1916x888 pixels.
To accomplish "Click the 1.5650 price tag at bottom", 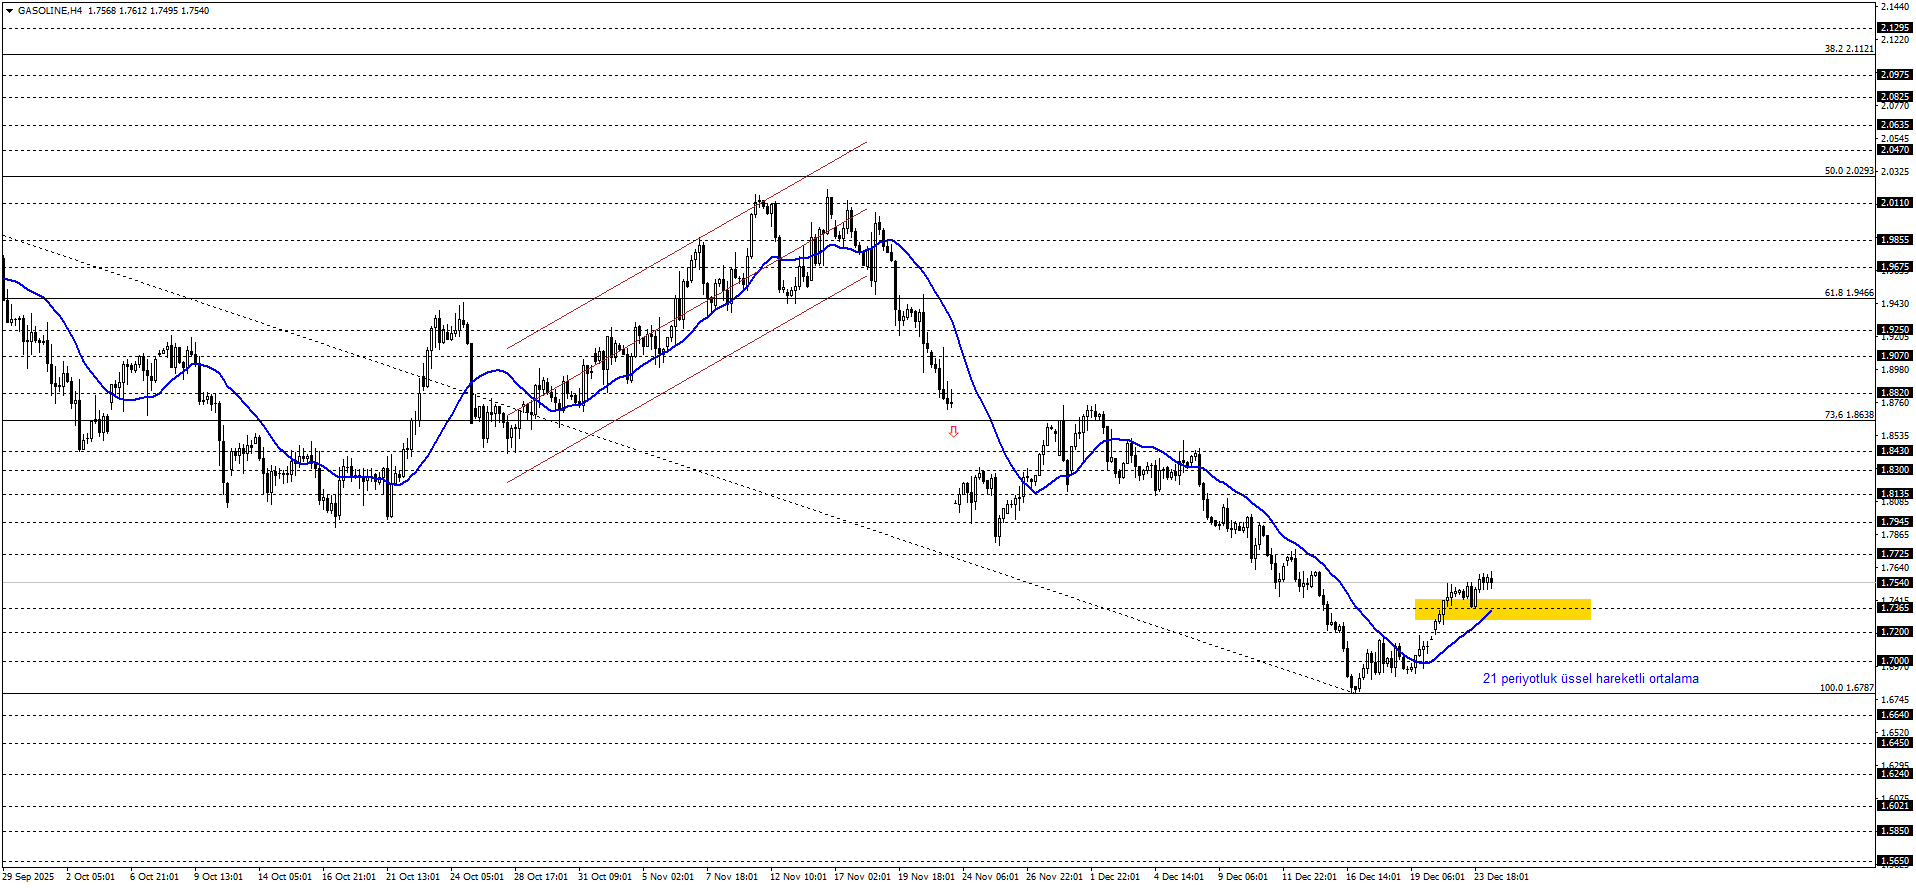I will tap(1894, 861).
